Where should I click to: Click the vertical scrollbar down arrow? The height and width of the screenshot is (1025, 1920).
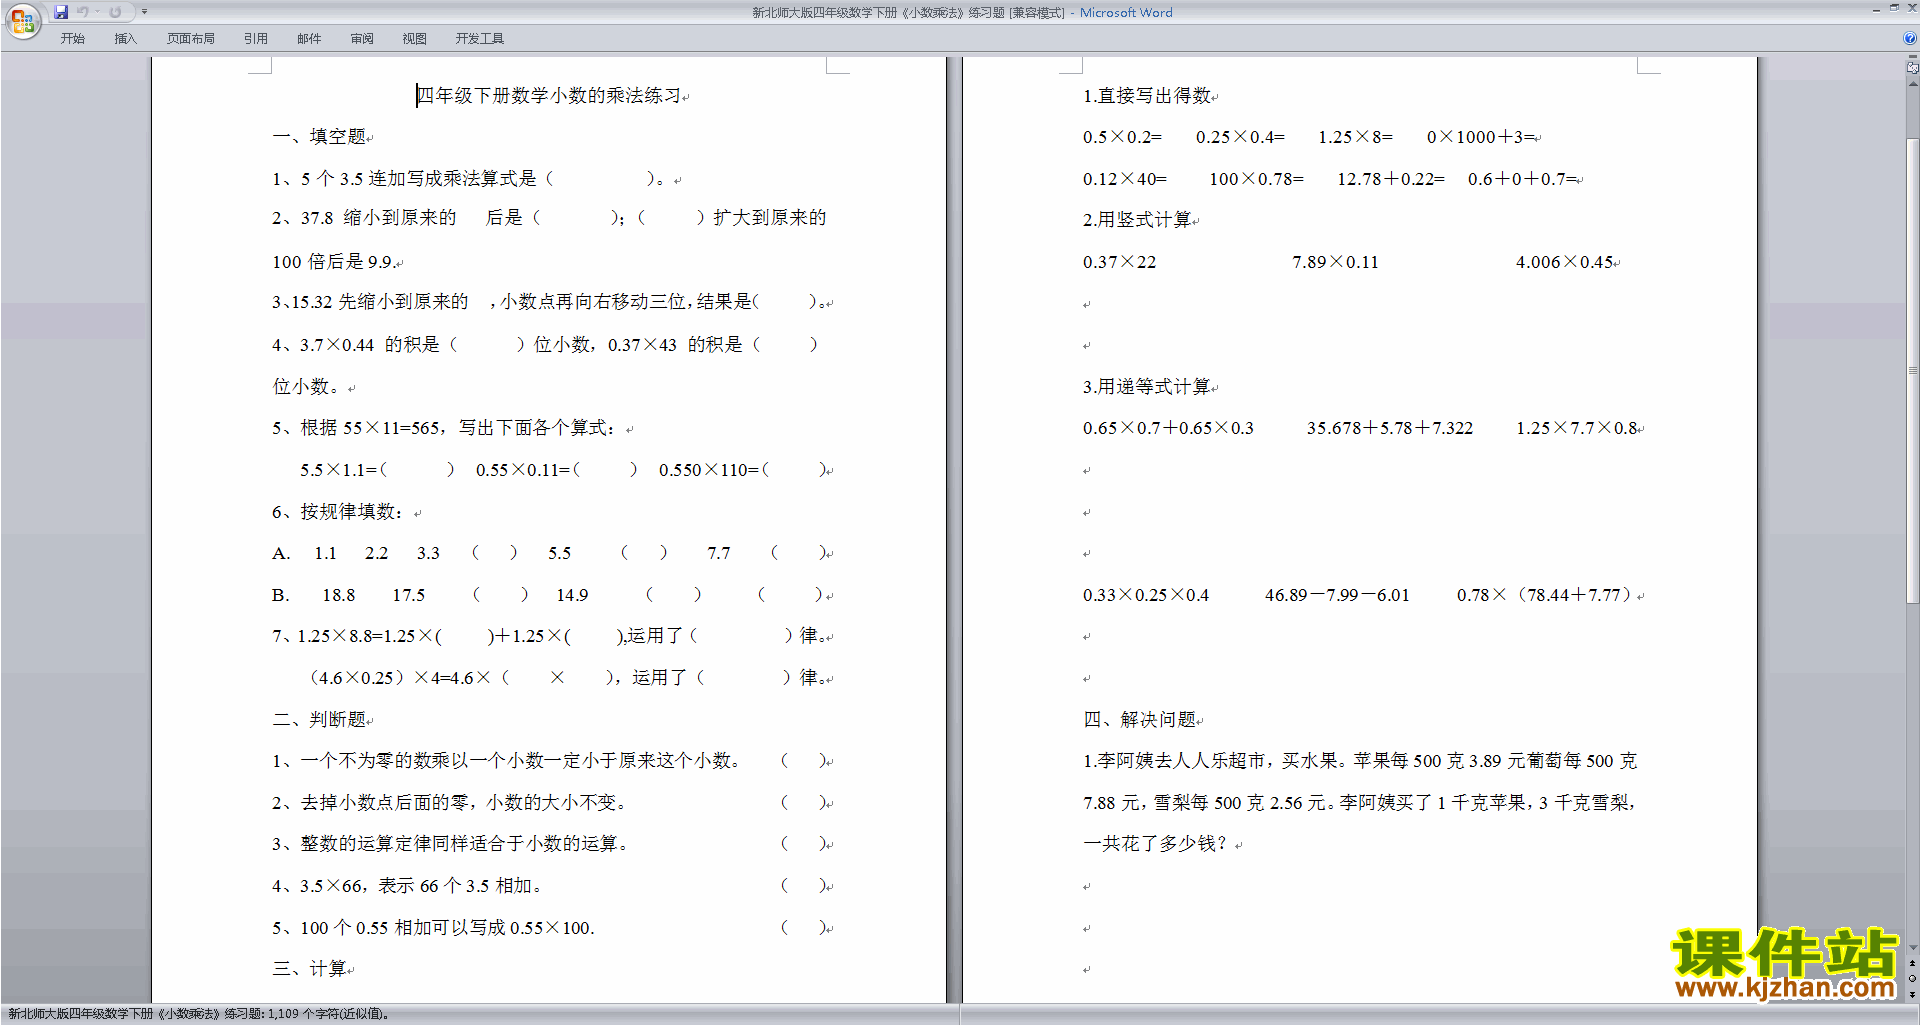tap(1912, 948)
